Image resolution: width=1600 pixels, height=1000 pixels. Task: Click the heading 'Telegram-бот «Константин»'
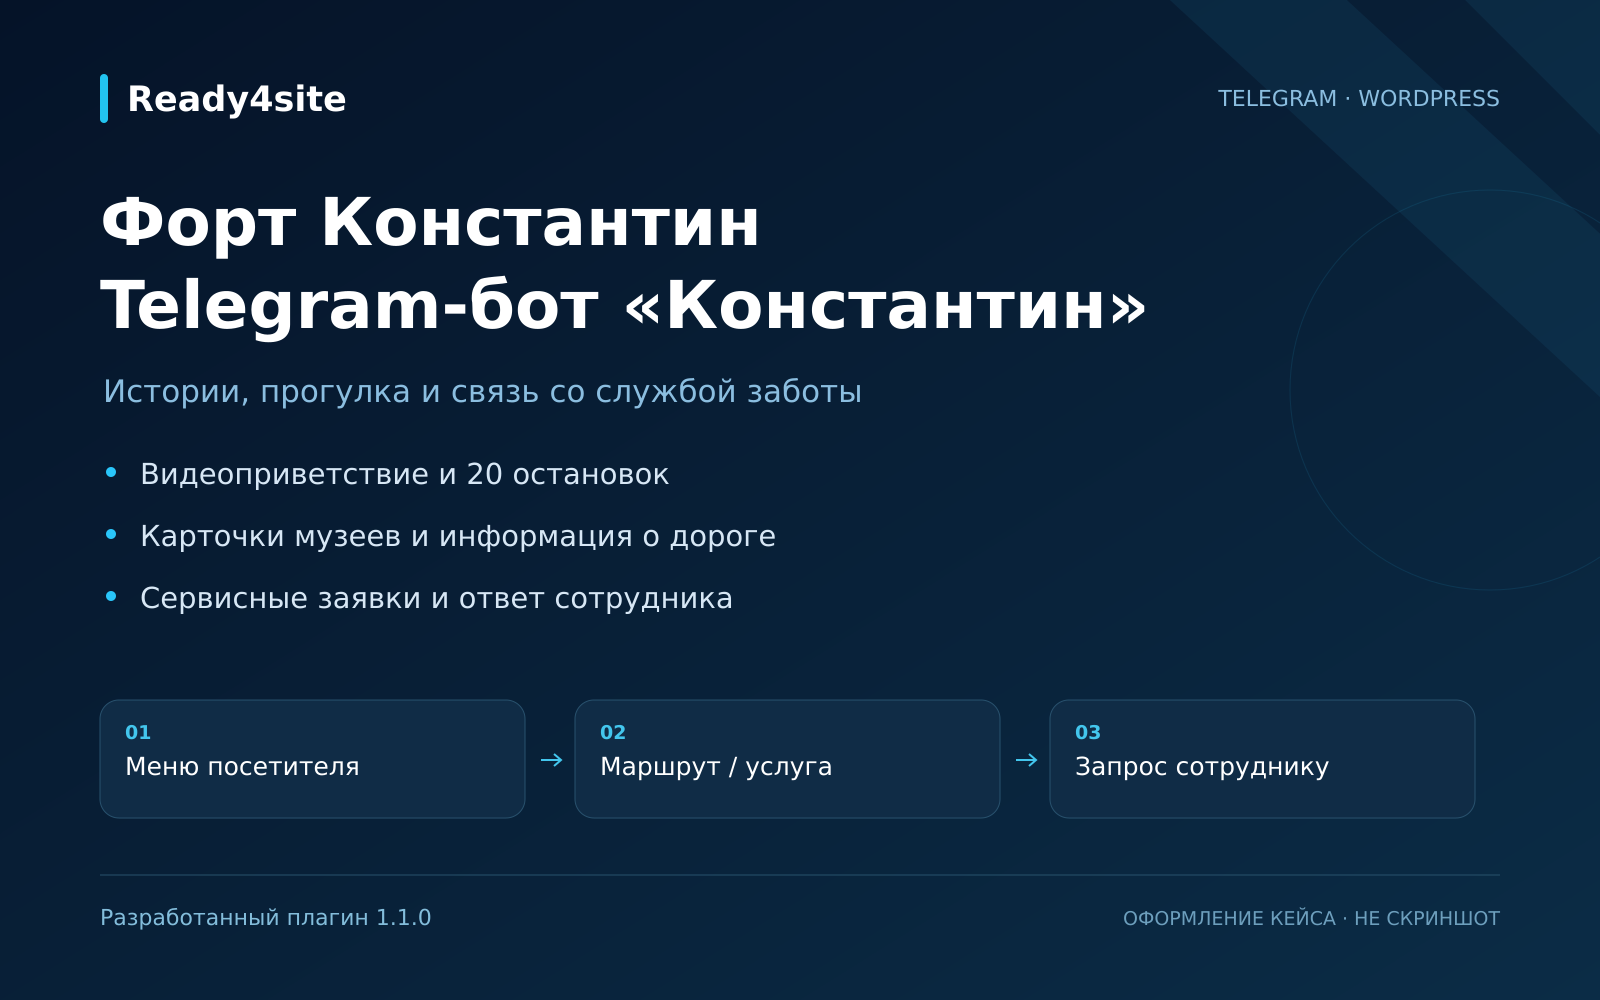(x=624, y=306)
